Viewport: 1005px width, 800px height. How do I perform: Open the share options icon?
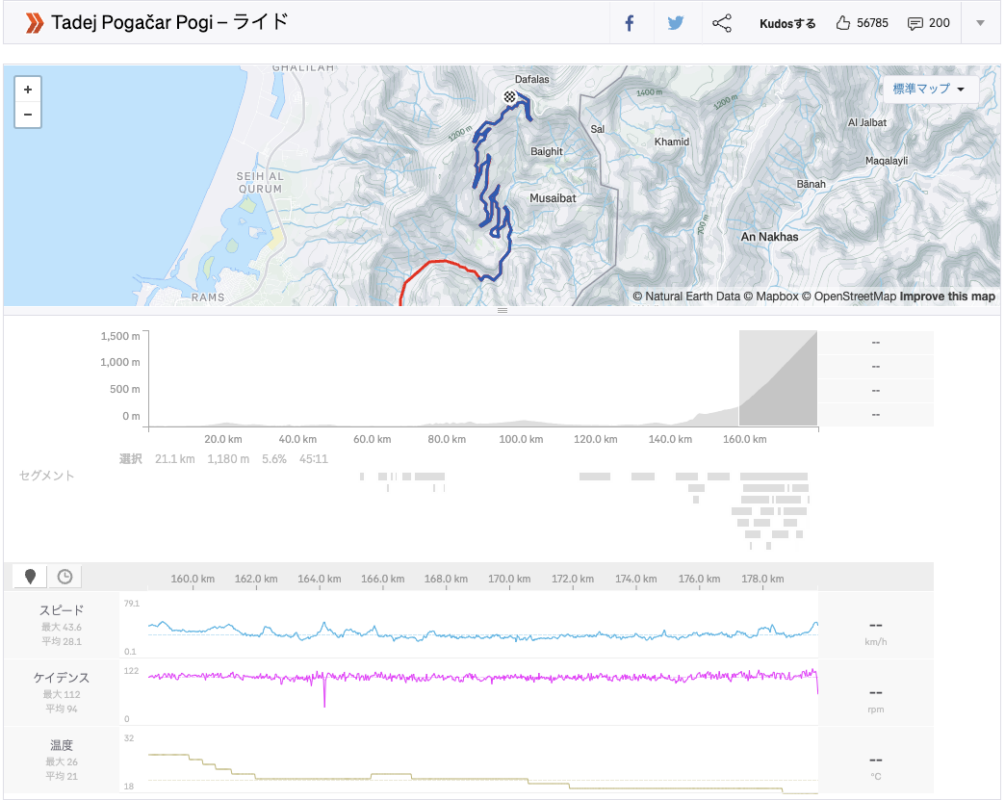pyautogui.click(x=722, y=23)
